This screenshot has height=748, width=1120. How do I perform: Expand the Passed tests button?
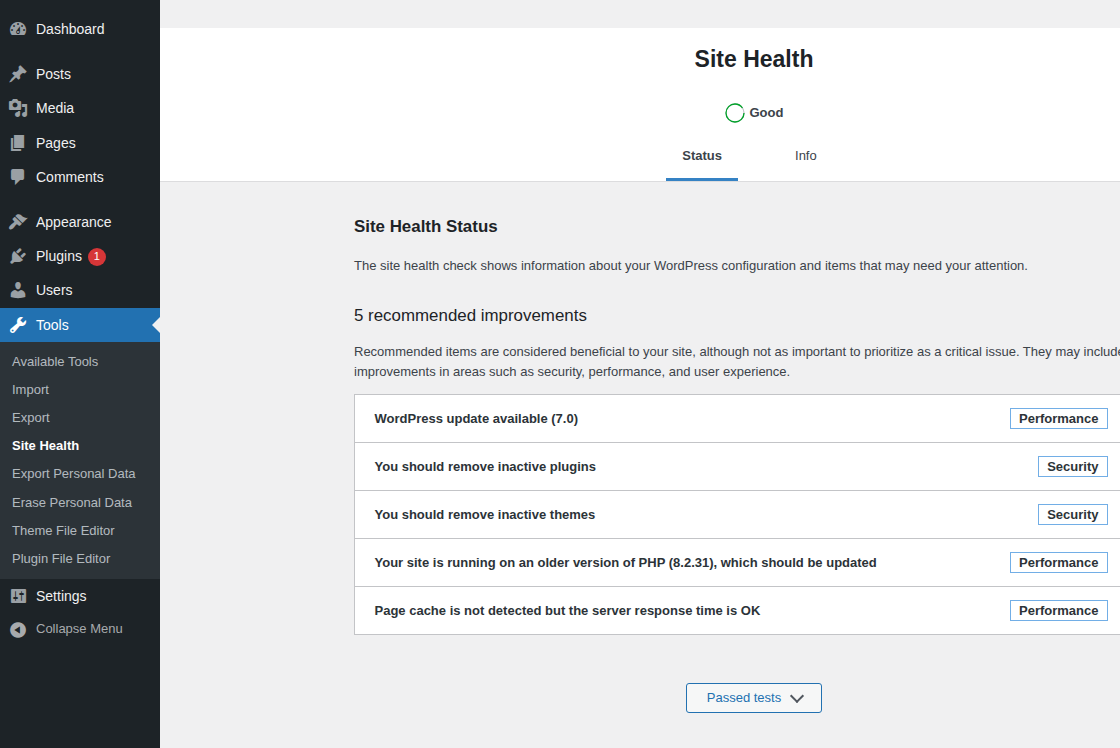pyautogui.click(x=754, y=698)
